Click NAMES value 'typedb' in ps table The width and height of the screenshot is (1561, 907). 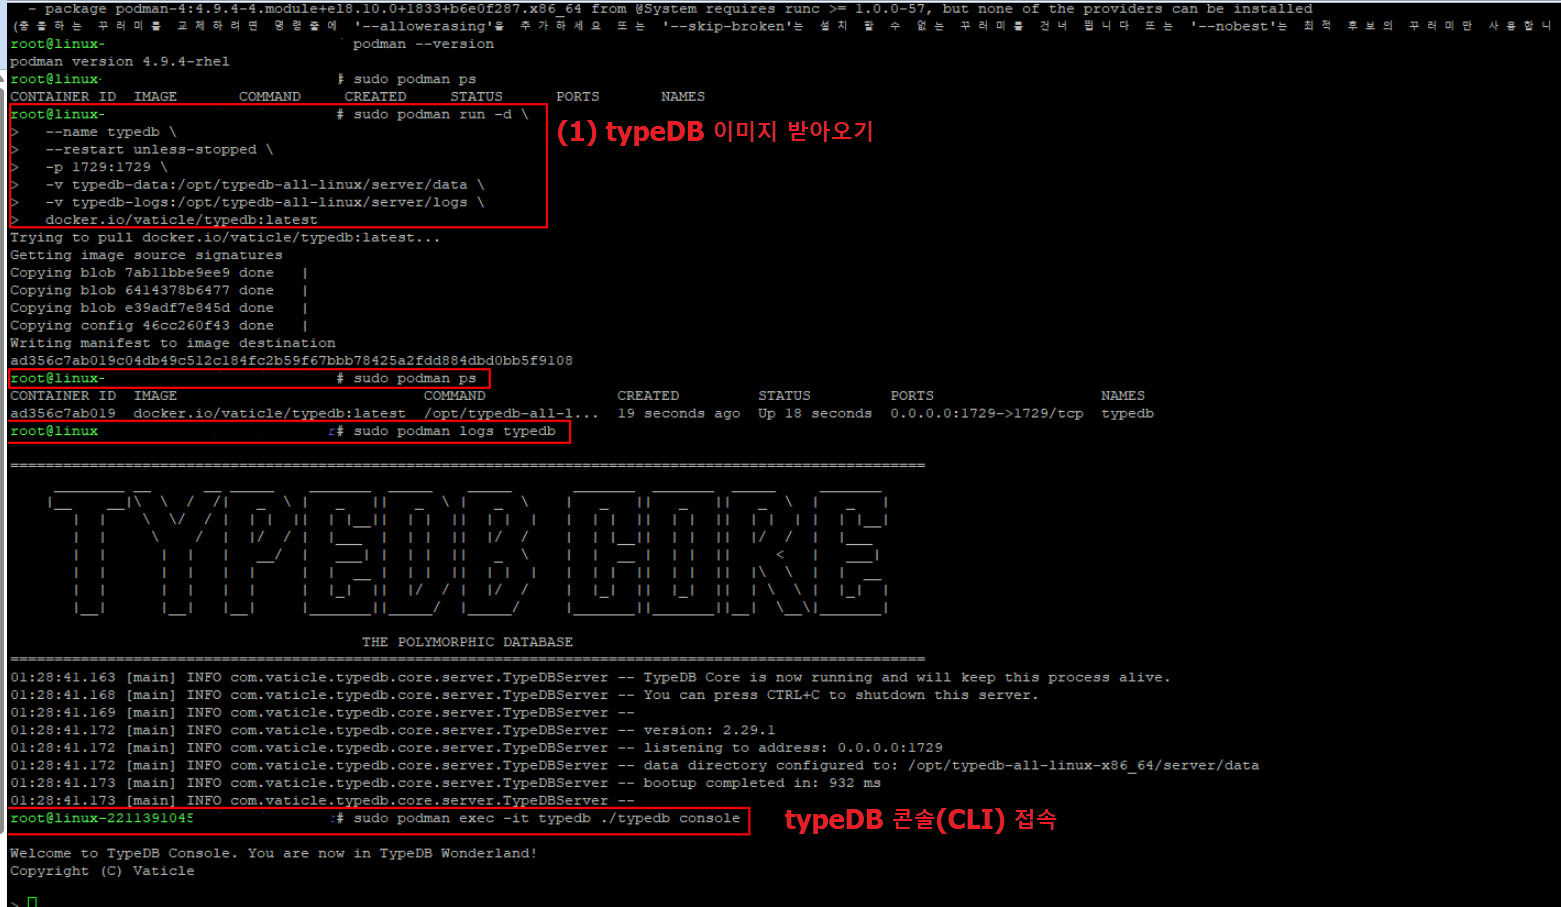(1127, 414)
